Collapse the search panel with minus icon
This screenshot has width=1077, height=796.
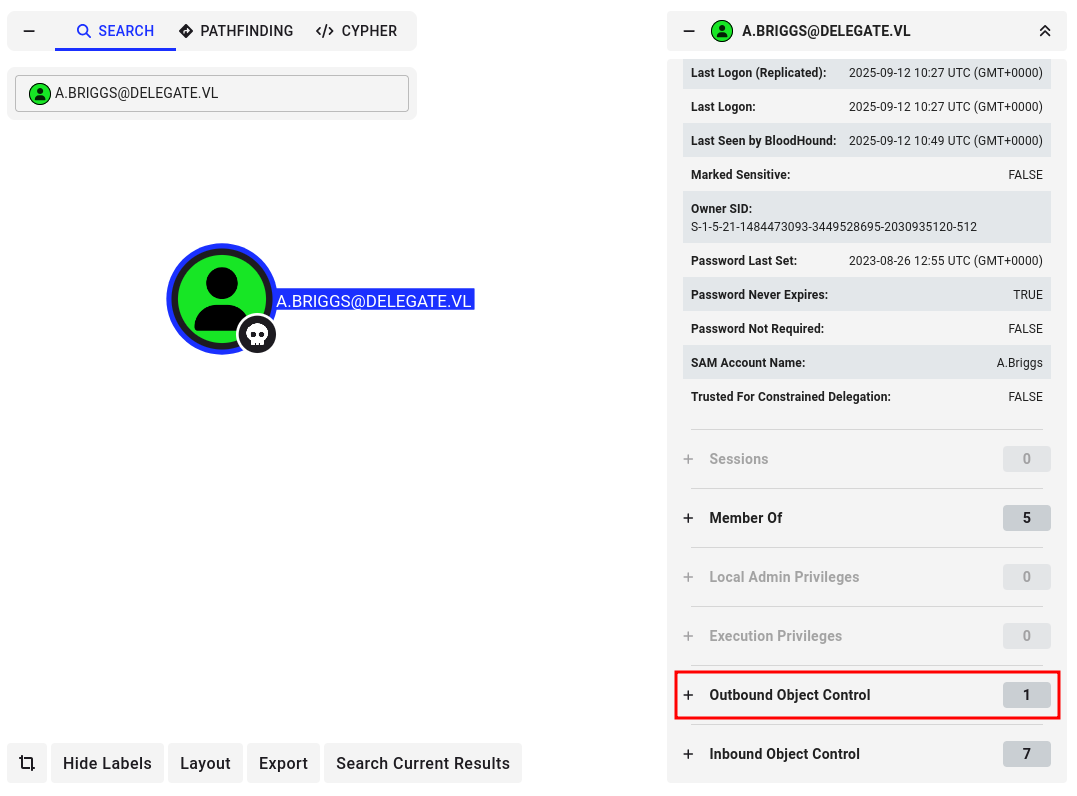pos(29,31)
